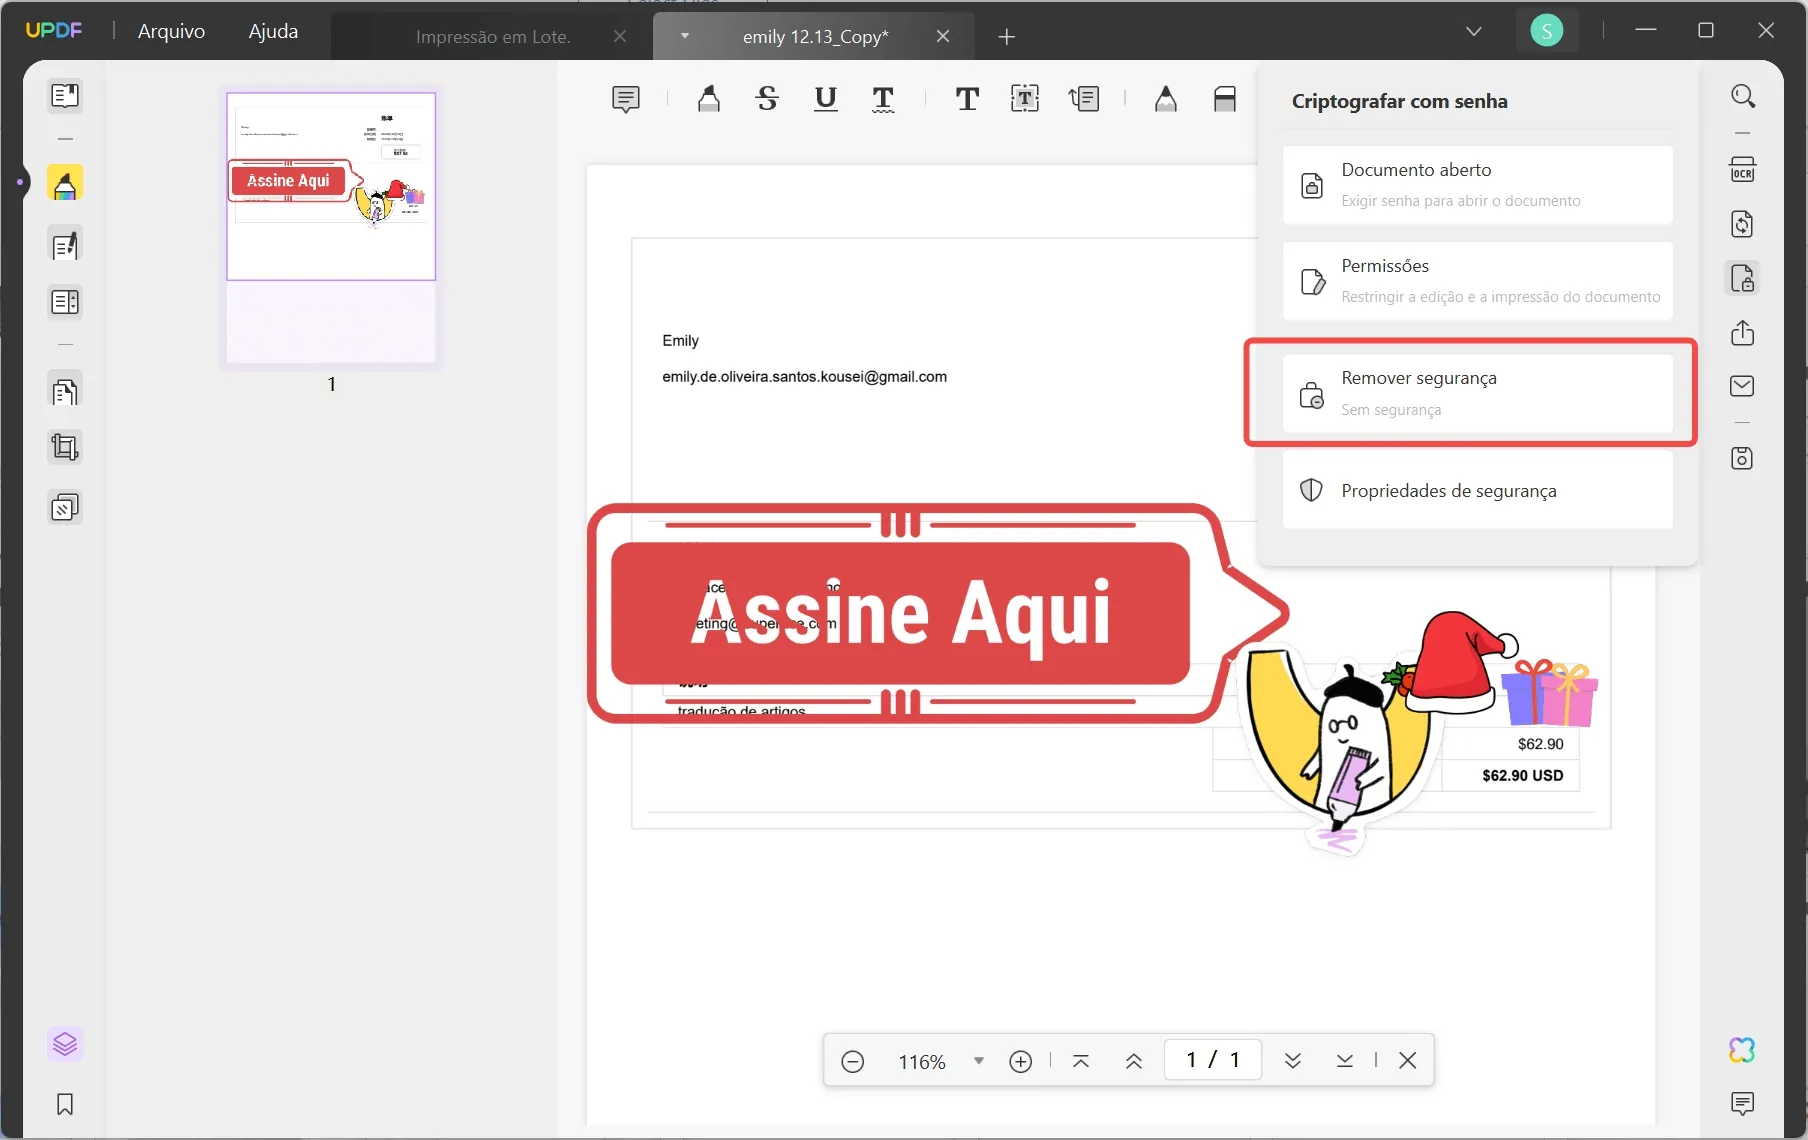Open the account avatar dropdown near top right
The image size is (1808, 1140).
[1546, 30]
